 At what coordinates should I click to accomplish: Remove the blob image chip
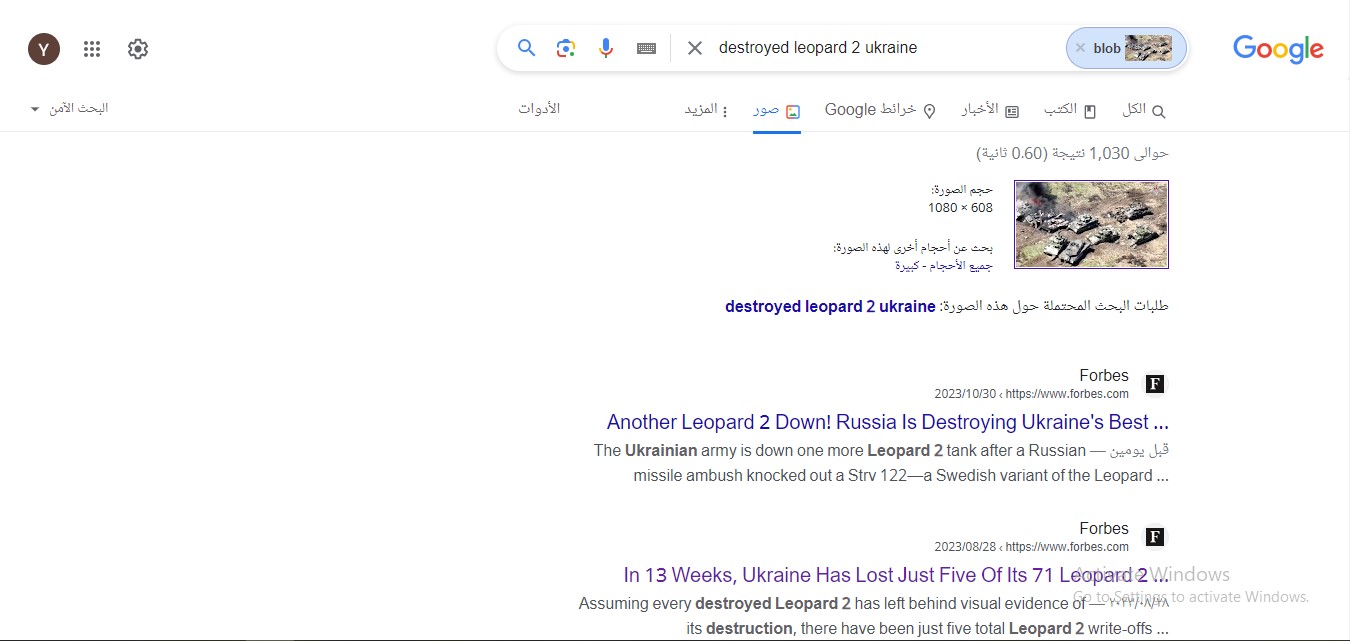tap(1080, 48)
